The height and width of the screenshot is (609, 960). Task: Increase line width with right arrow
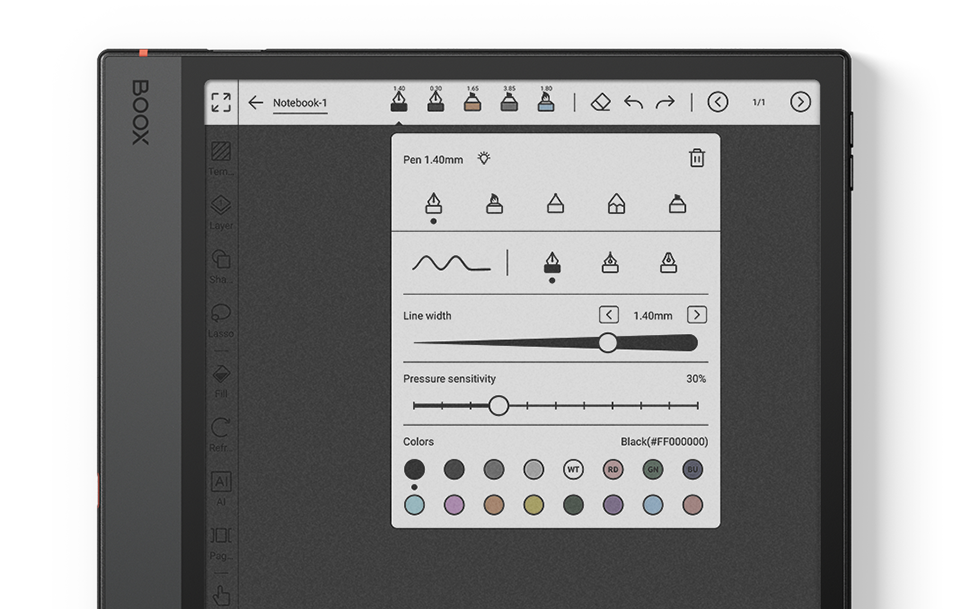(x=697, y=315)
